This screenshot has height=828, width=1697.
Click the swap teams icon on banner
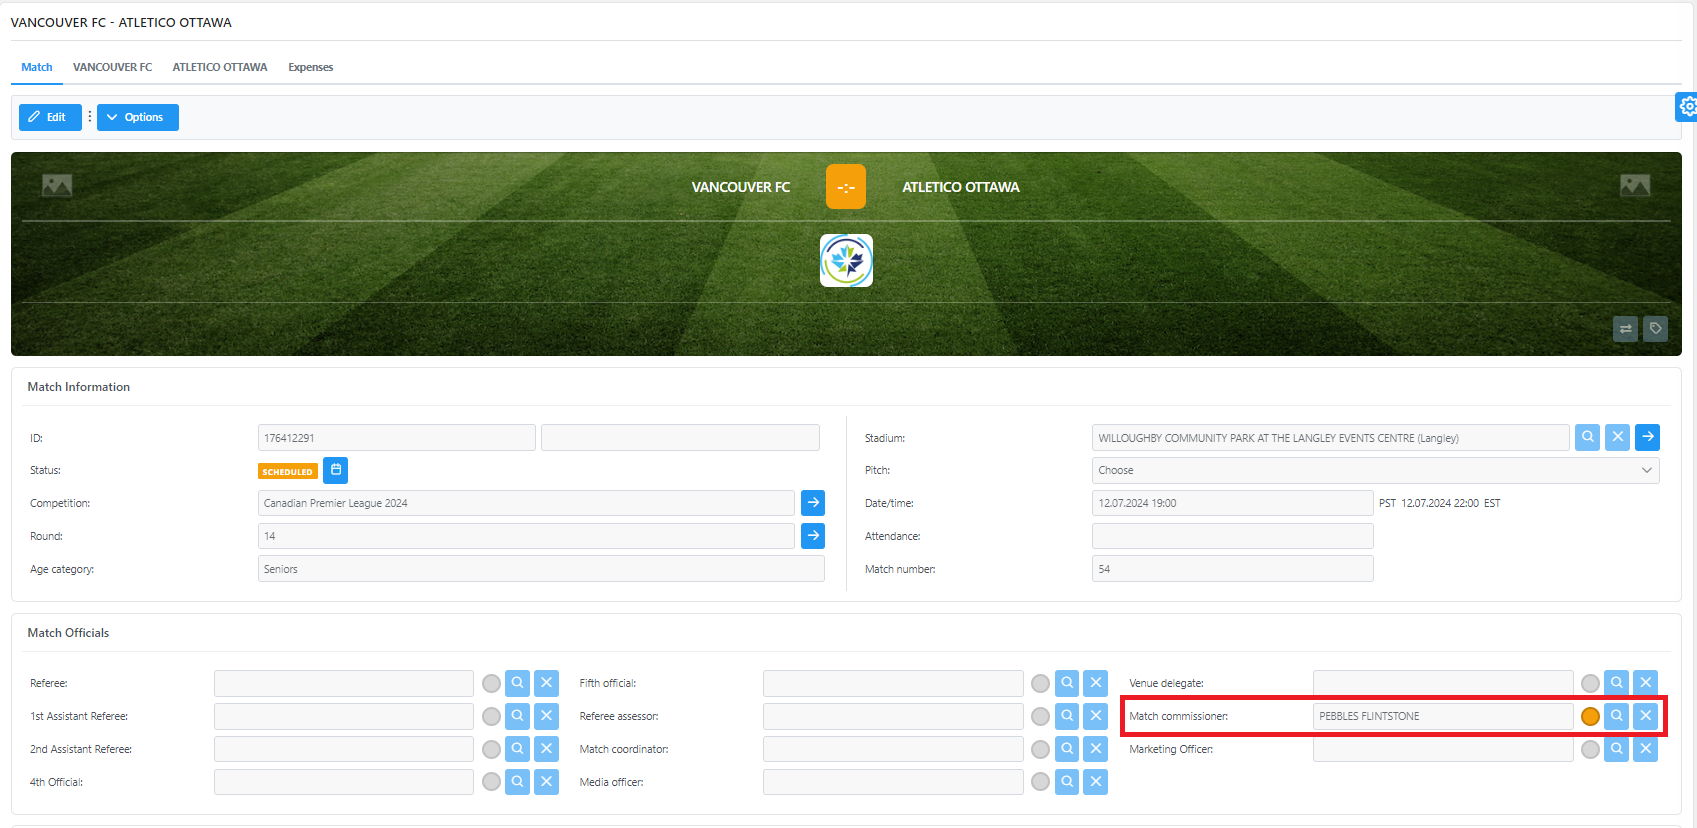pos(1625,329)
